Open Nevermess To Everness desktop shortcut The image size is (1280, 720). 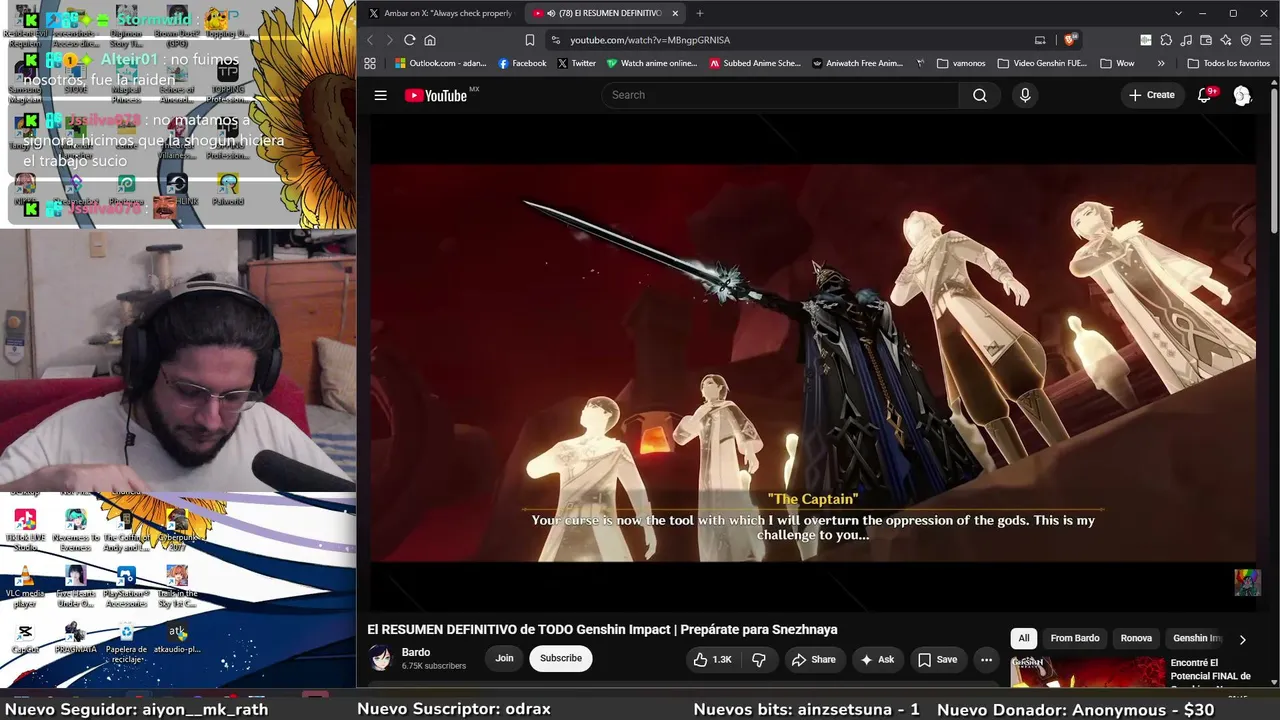[x=76, y=530]
